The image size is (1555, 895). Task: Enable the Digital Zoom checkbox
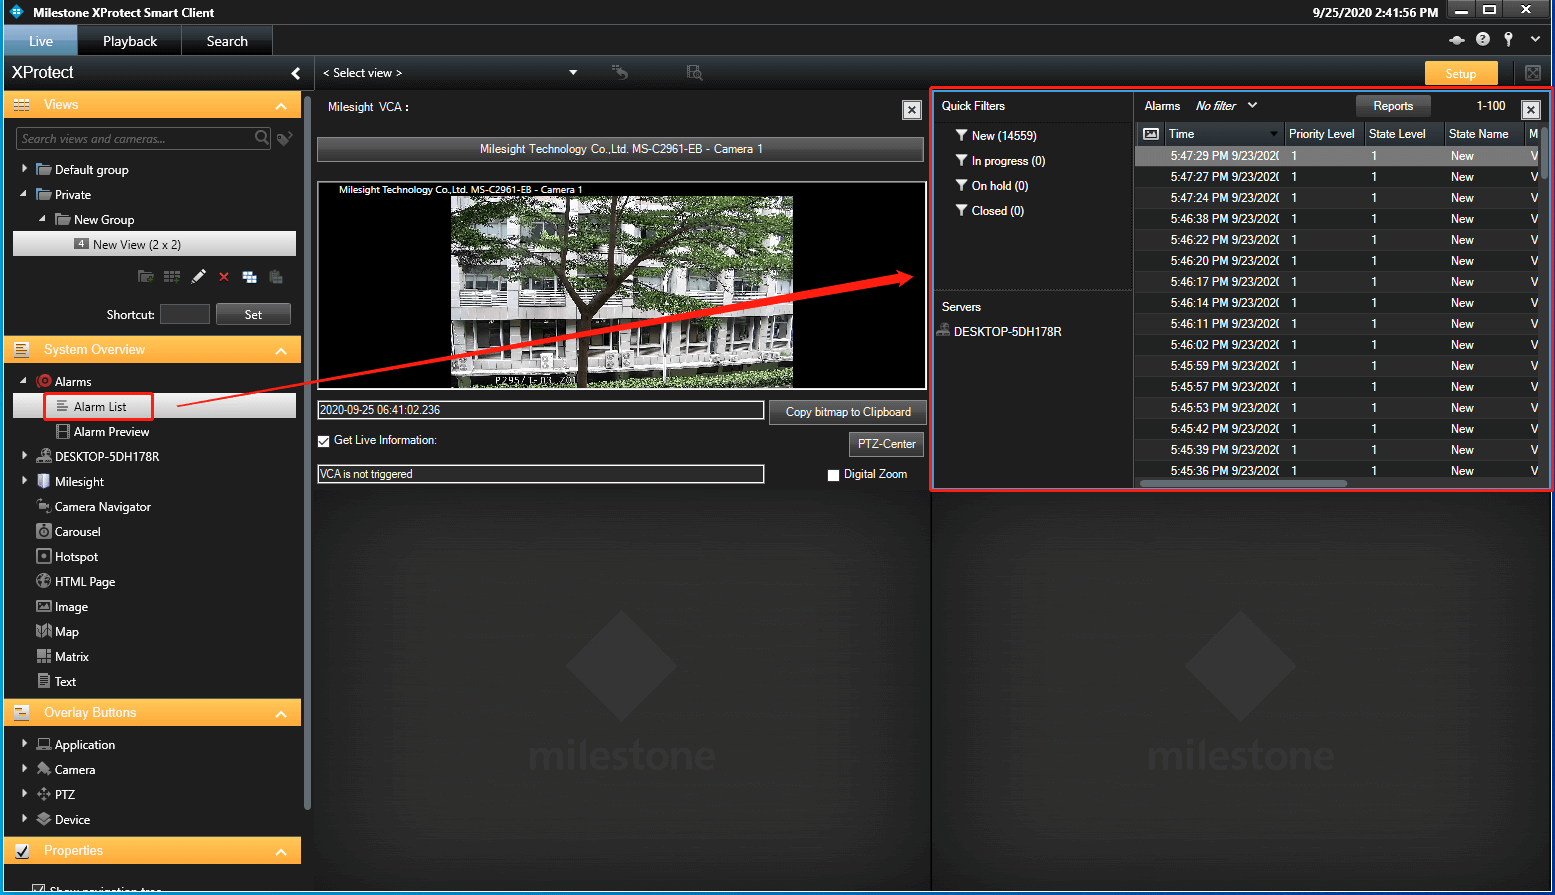tap(834, 475)
